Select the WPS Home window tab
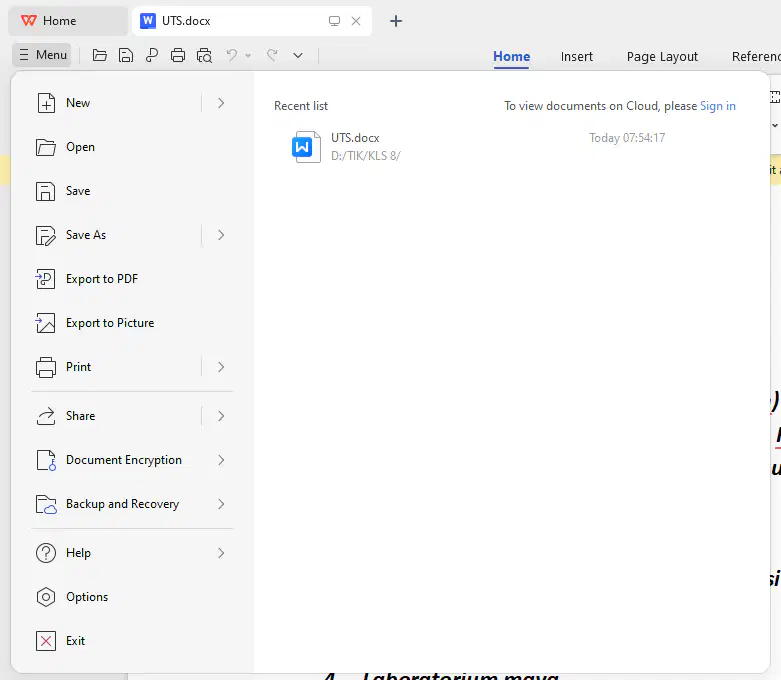 68,21
